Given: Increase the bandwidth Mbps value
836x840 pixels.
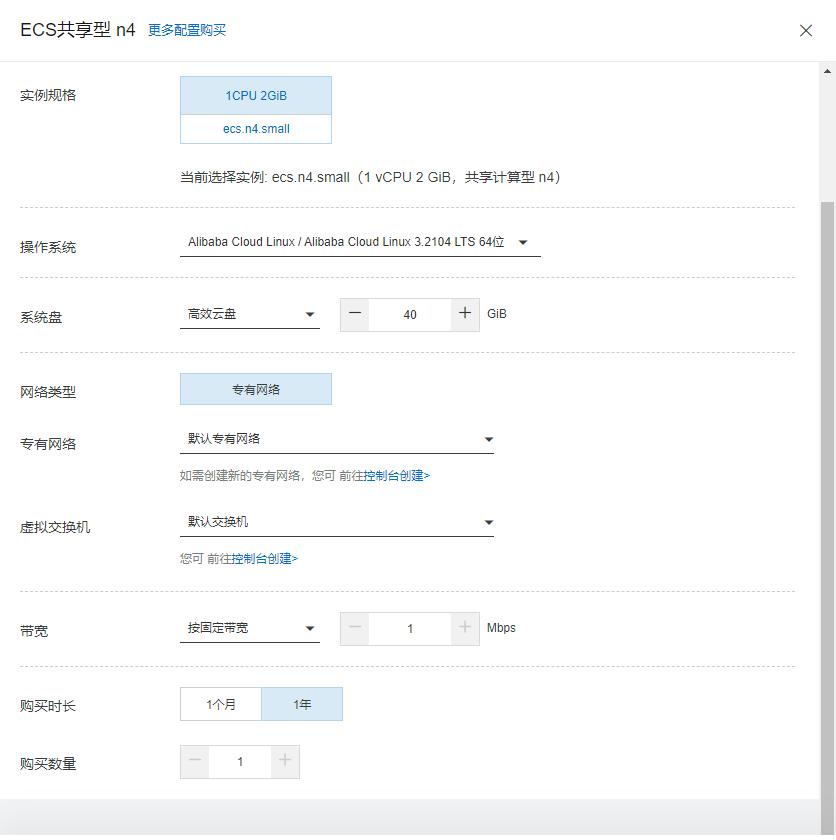Looking at the screenshot, I should pos(464,628).
